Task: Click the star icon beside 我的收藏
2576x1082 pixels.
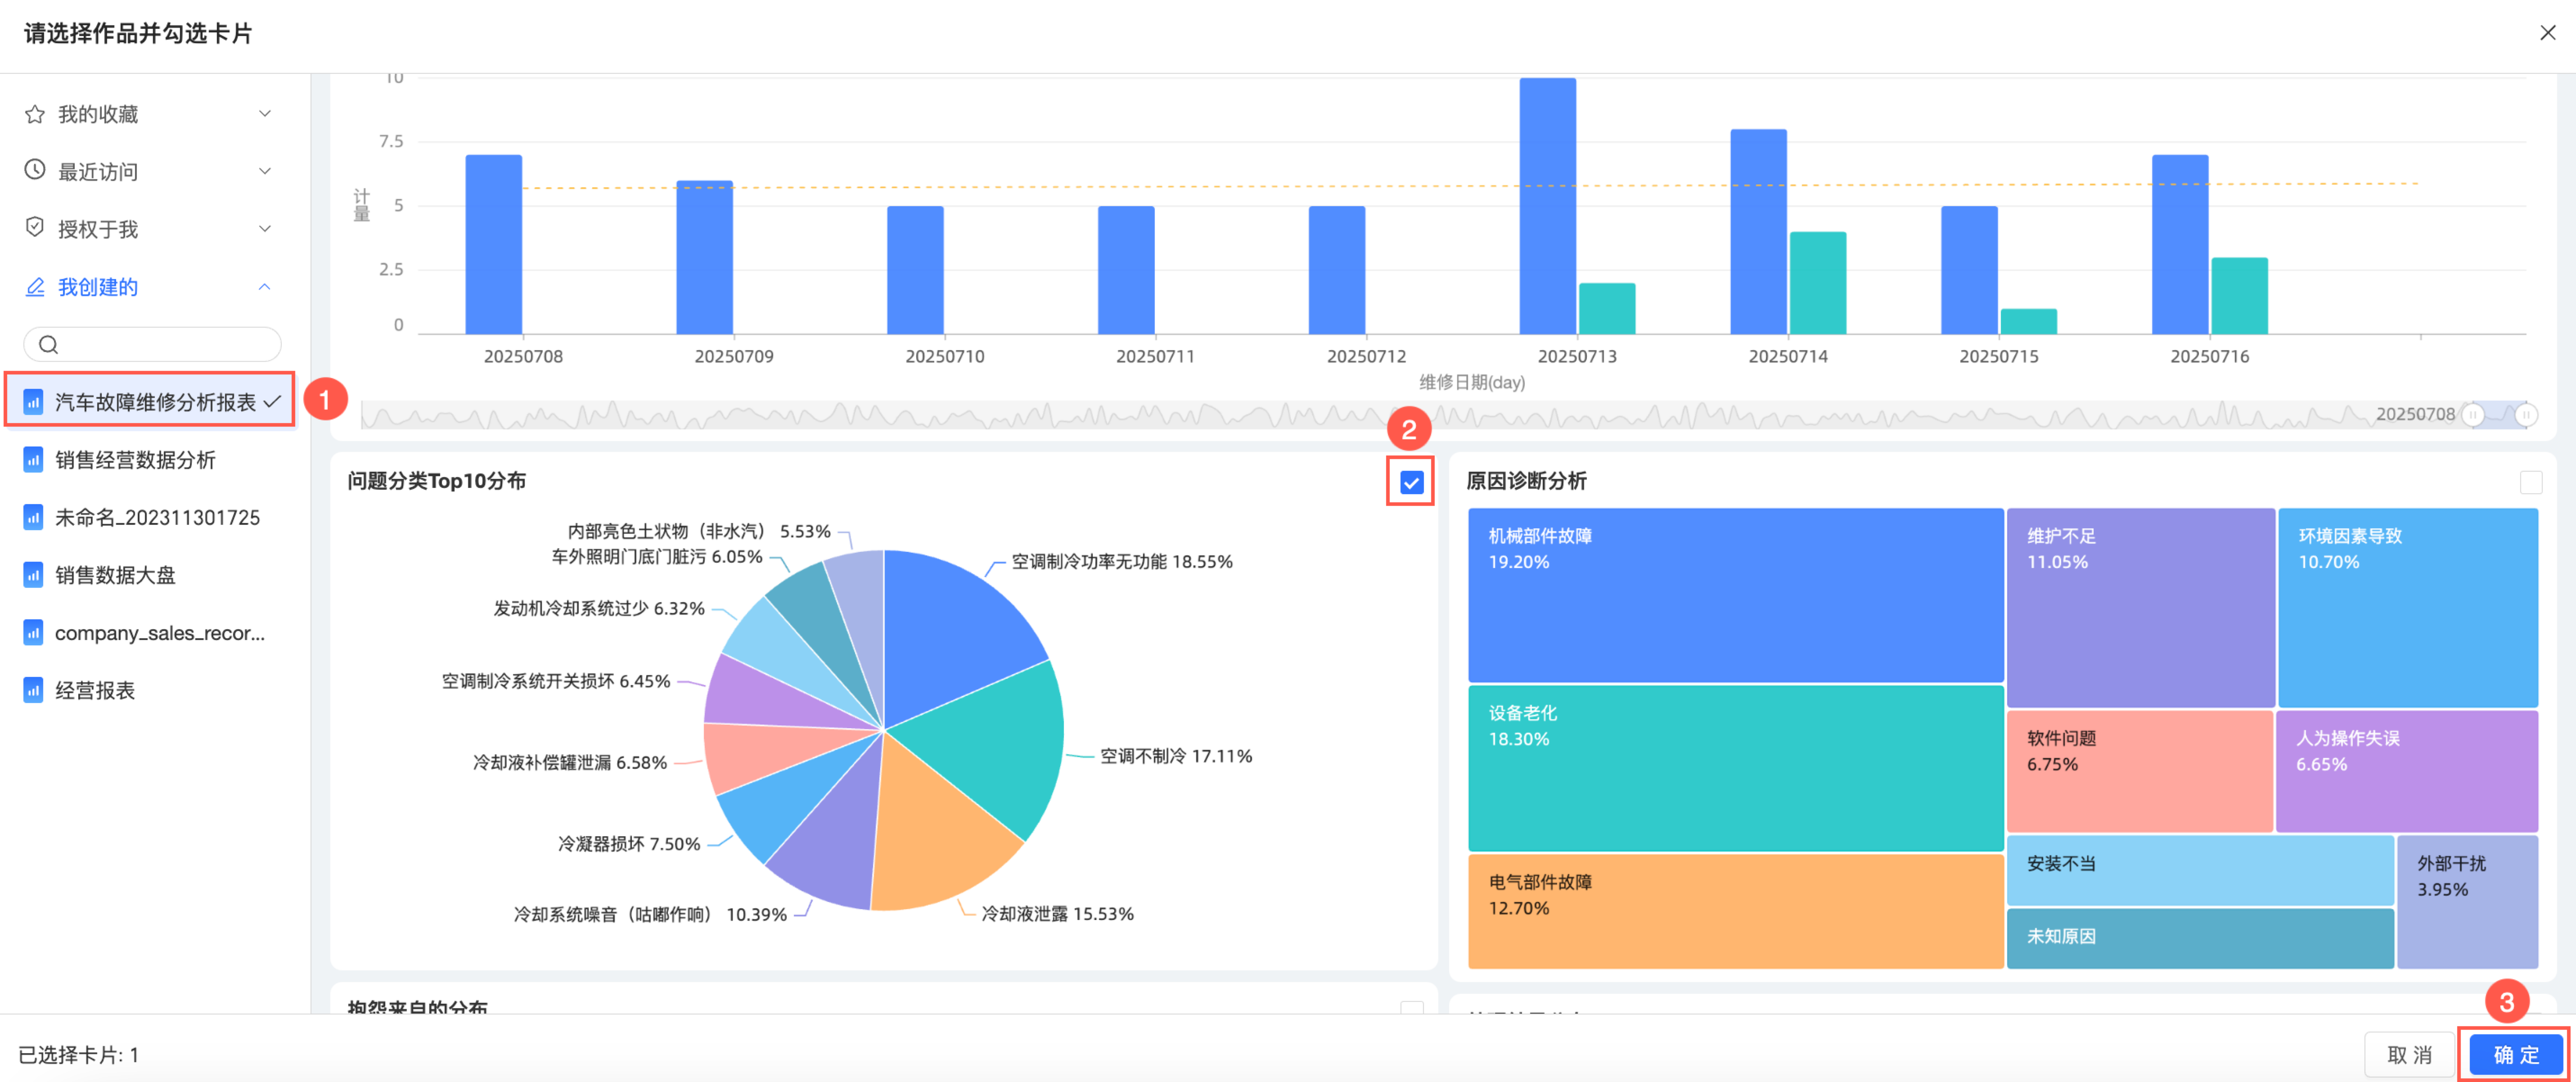Action: click(35, 114)
